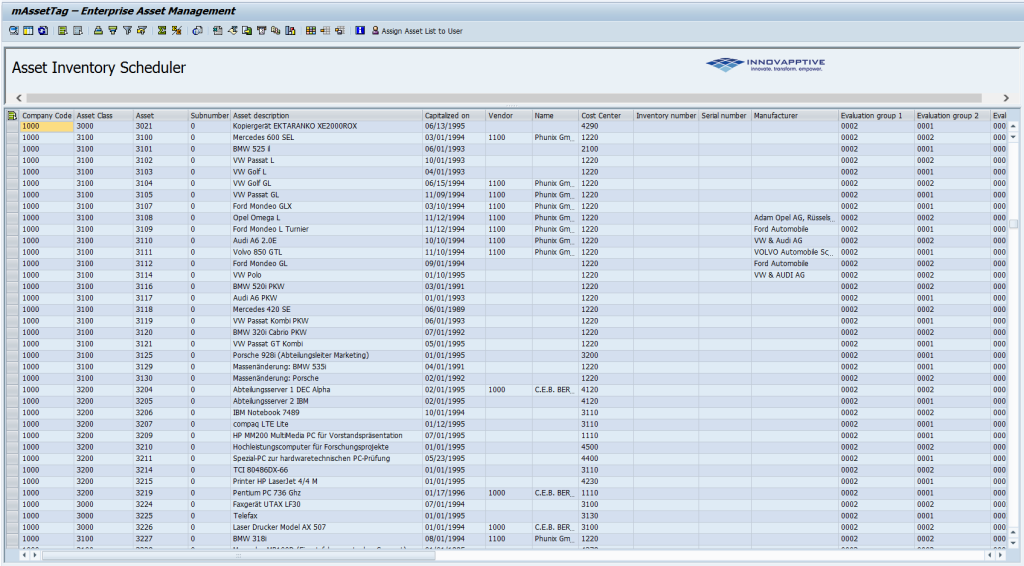Click the bottom horizontal scrollbar left arrow

click(x=24, y=555)
